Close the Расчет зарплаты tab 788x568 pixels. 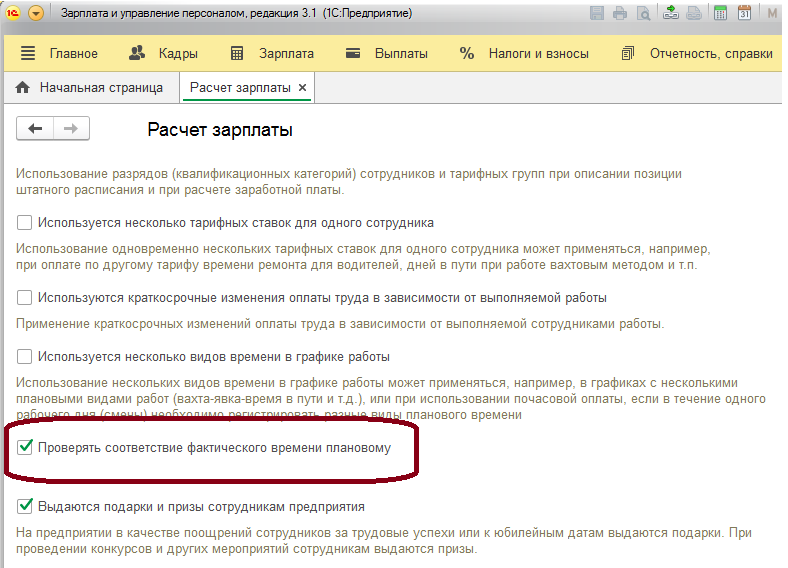pos(303,88)
